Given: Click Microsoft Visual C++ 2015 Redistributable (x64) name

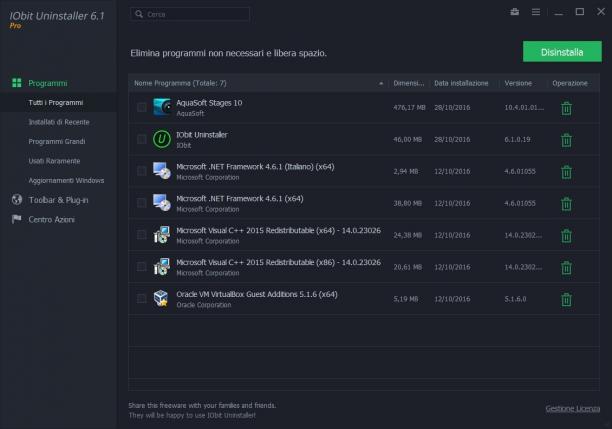Looking at the screenshot, I should pyautogui.click(x=278, y=230).
